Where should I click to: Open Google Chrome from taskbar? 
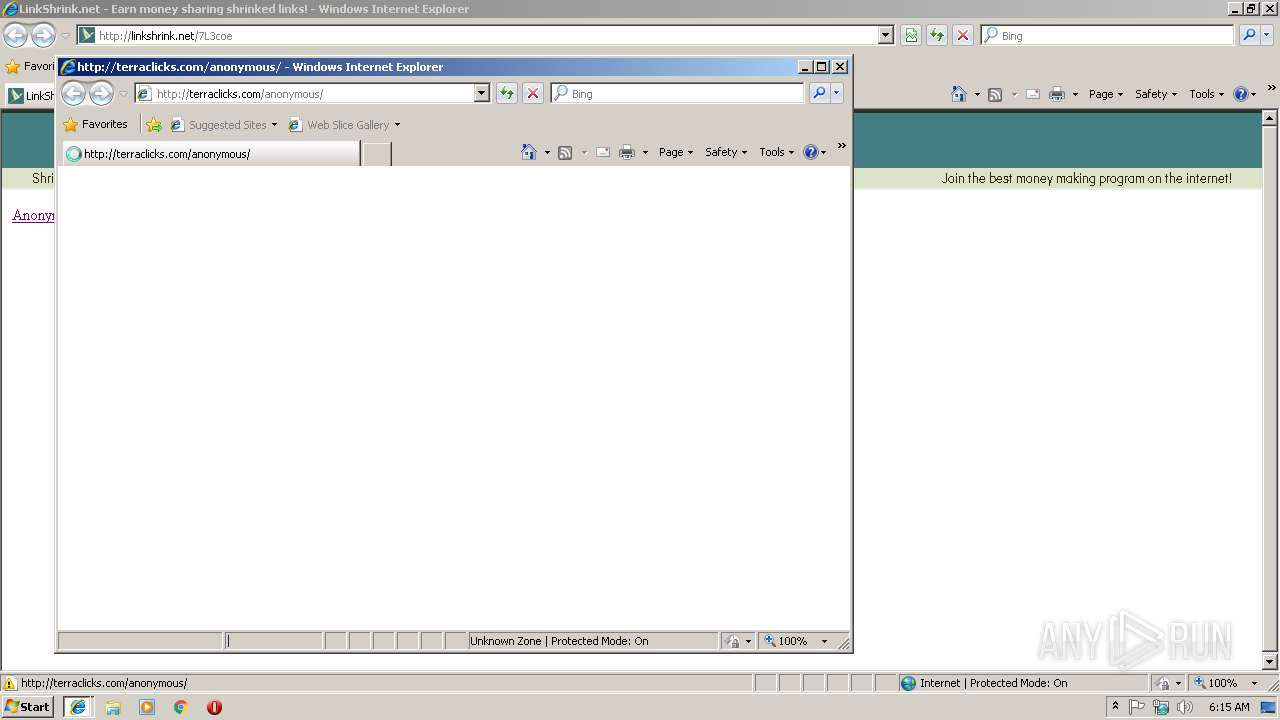click(181, 707)
